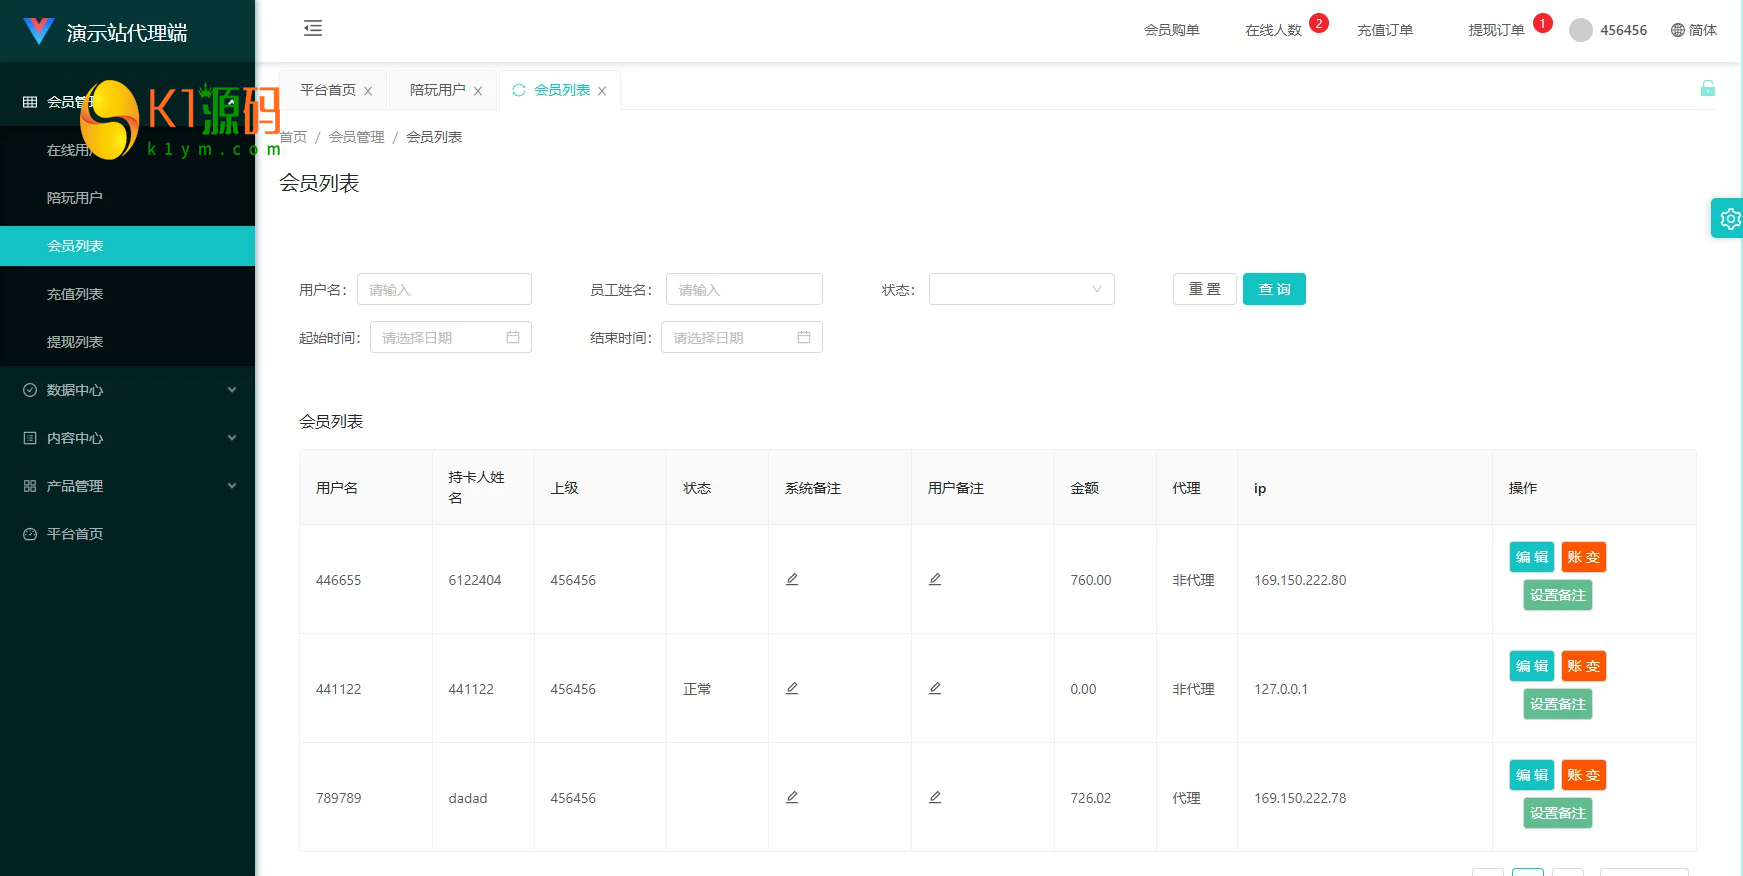Focus the 用户名 input field
This screenshot has width=1743, height=876.
coord(444,289)
